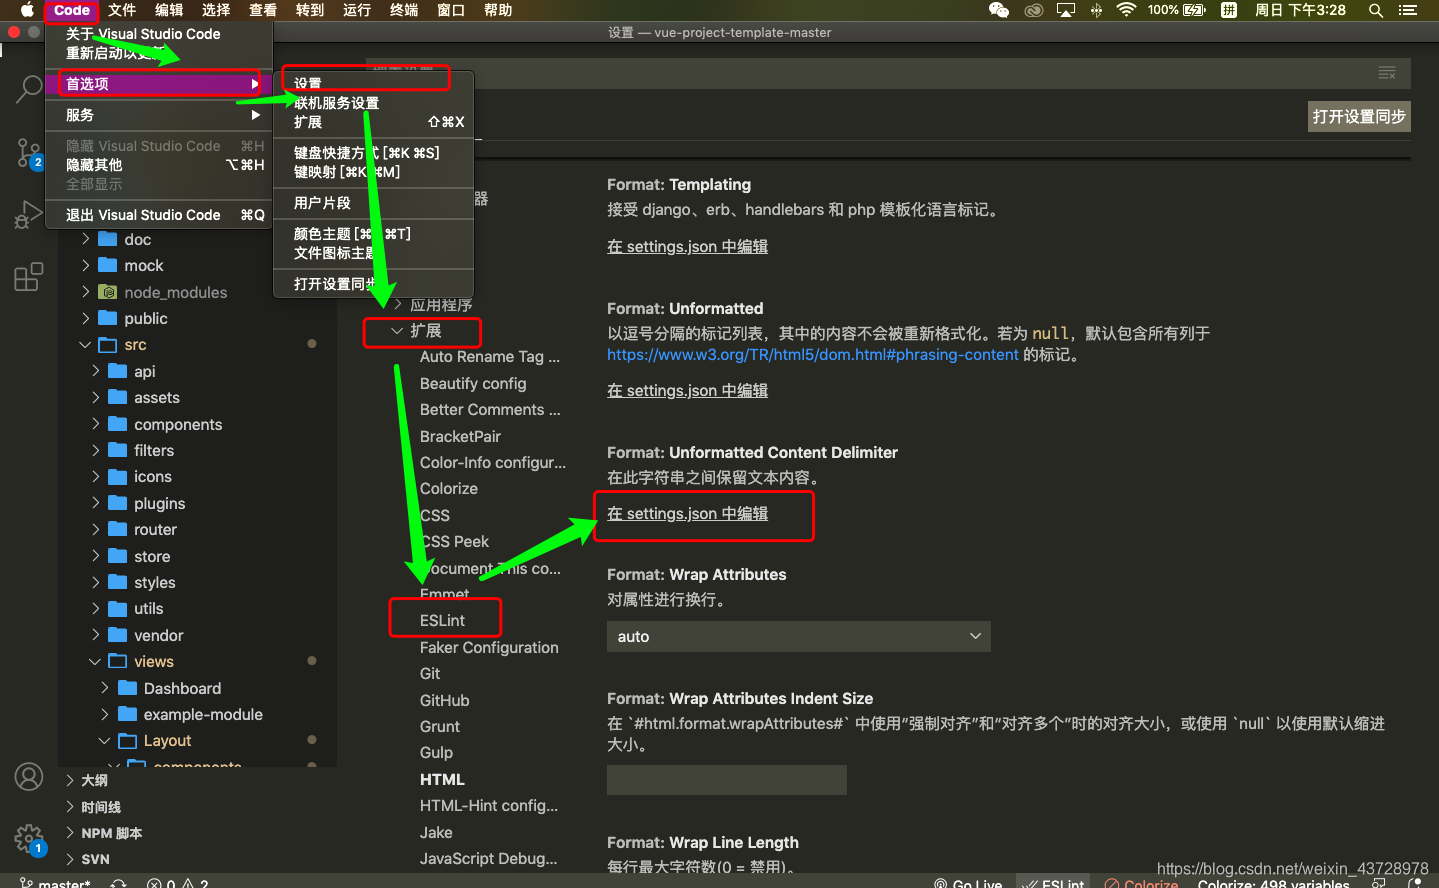Open Spotlight search icon in menu bar
Image resolution: width=1439 pixels, height=888 pixels.
(1376, 10)
